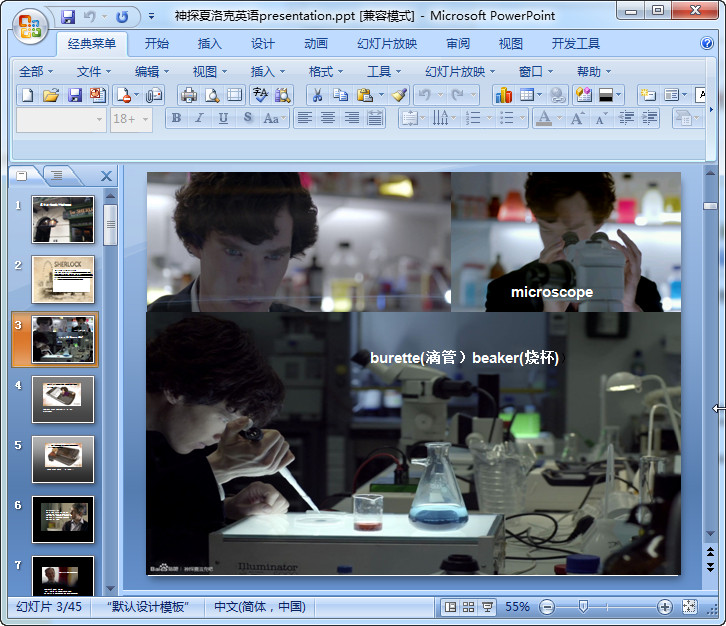Screen dimensions: 726x626
Task: Zoom in with the plus button
Action: pyautogui.click(x=664, y=607)
